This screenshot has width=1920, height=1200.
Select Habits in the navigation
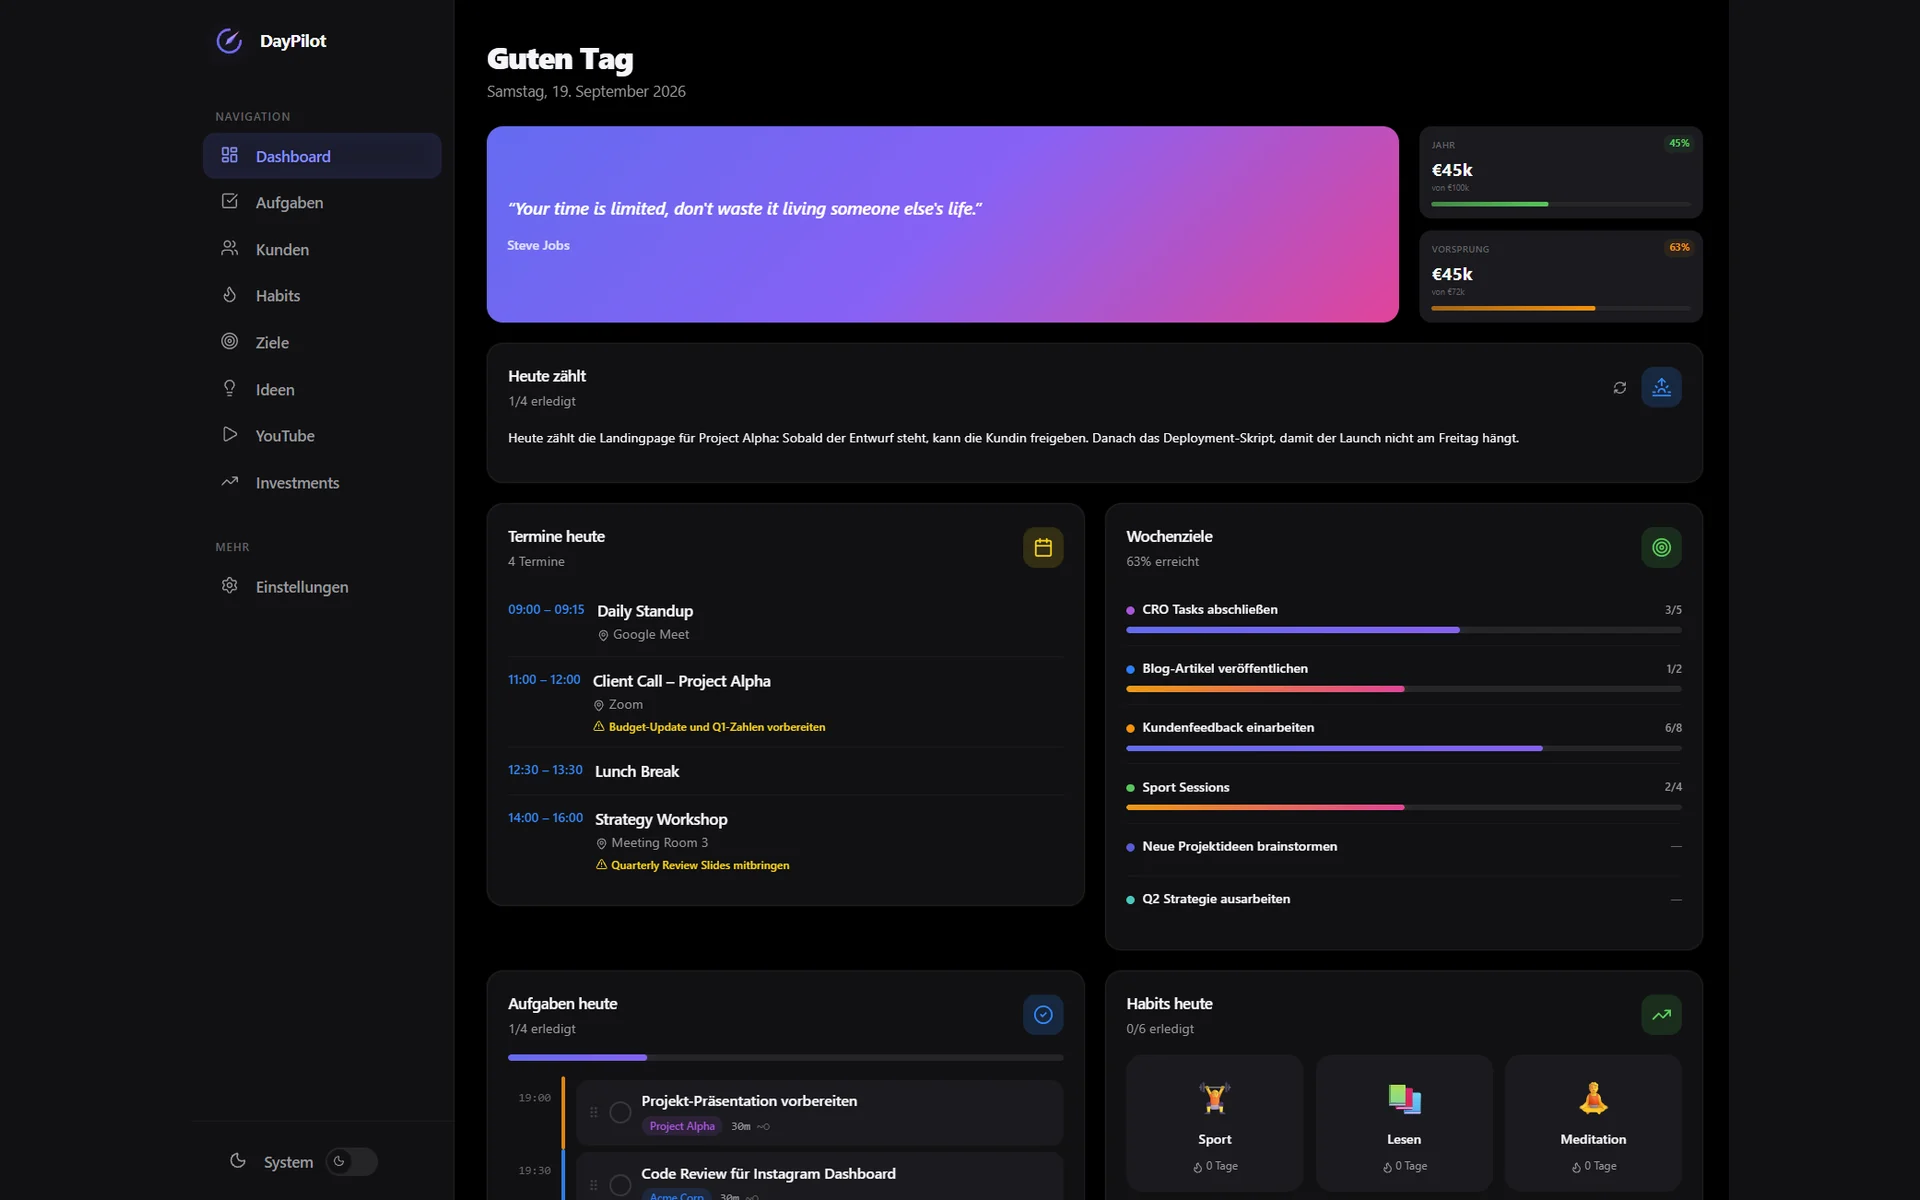coord(322,295)
